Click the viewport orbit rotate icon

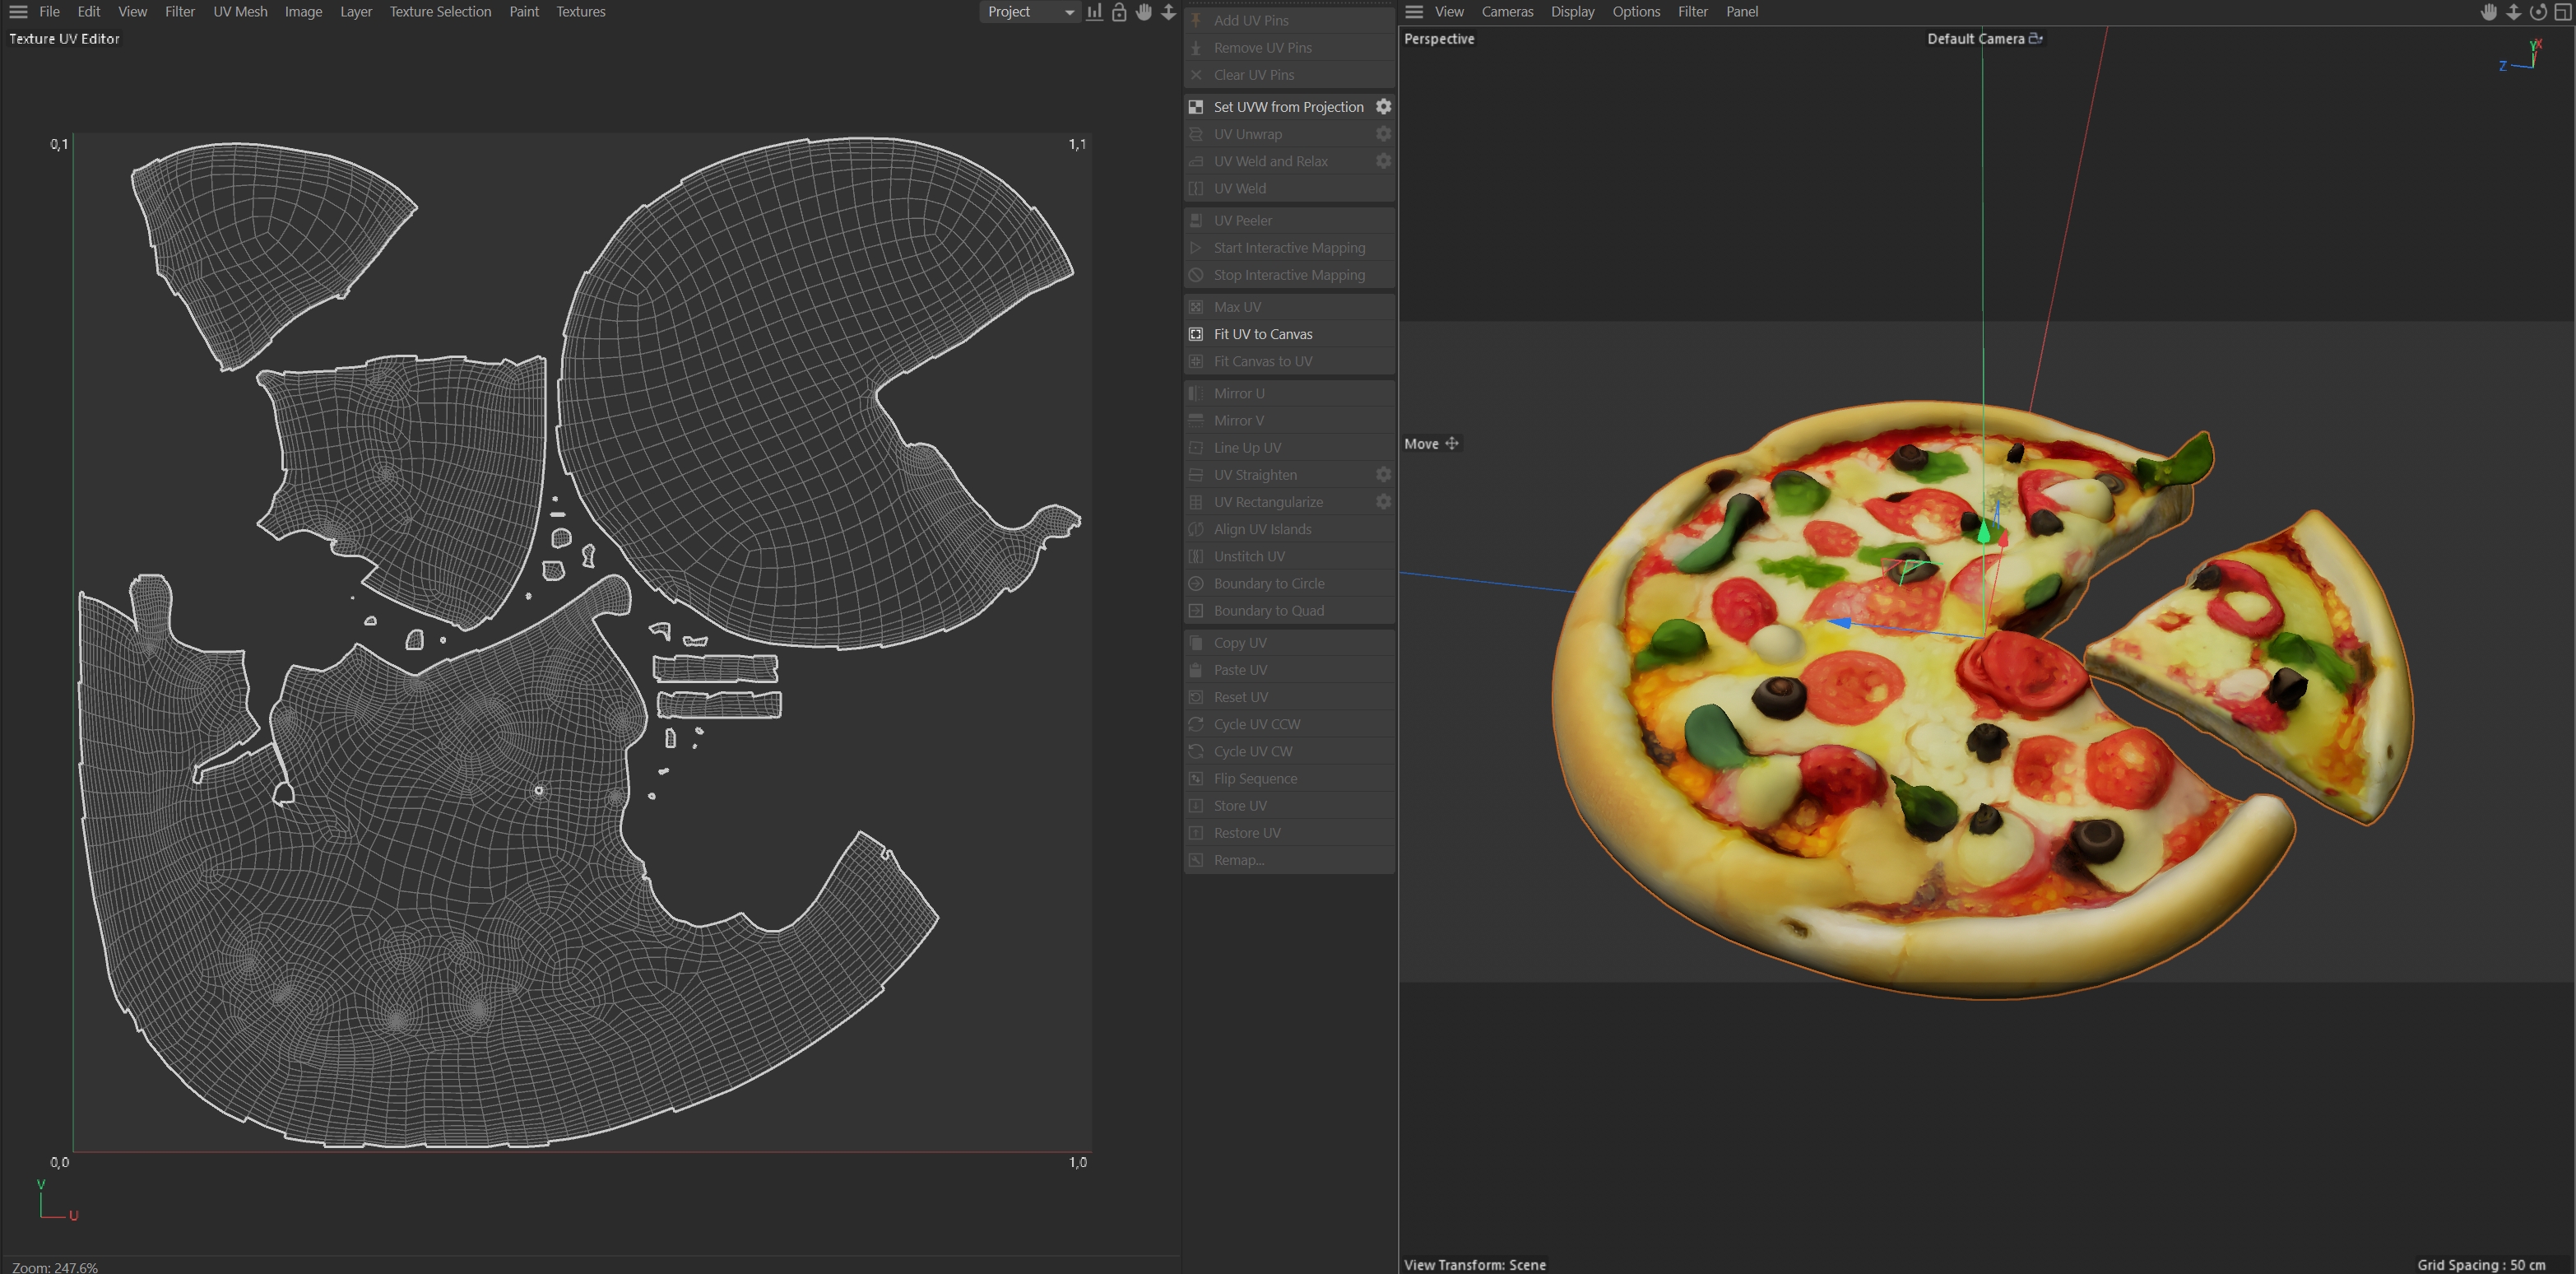click(x=2538, y=12)
